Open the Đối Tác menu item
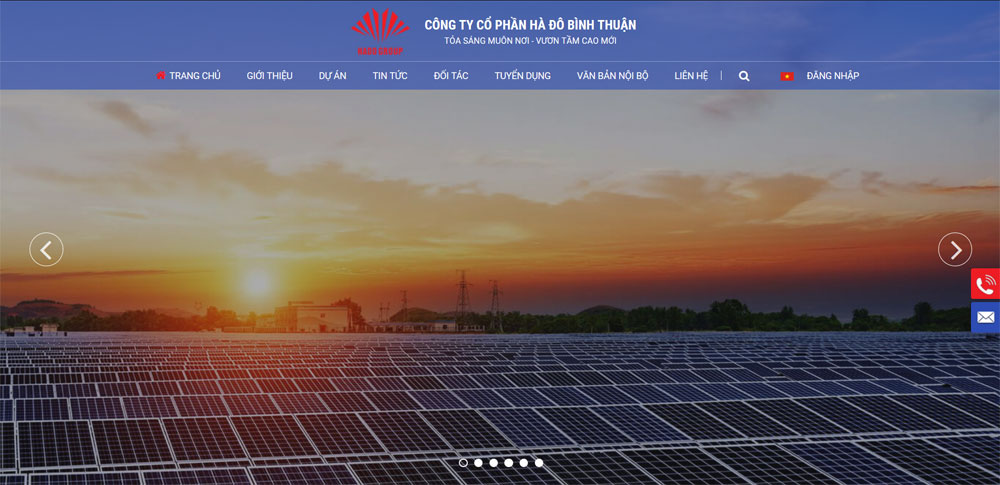 pyautogui.click(x=451, y=75)
